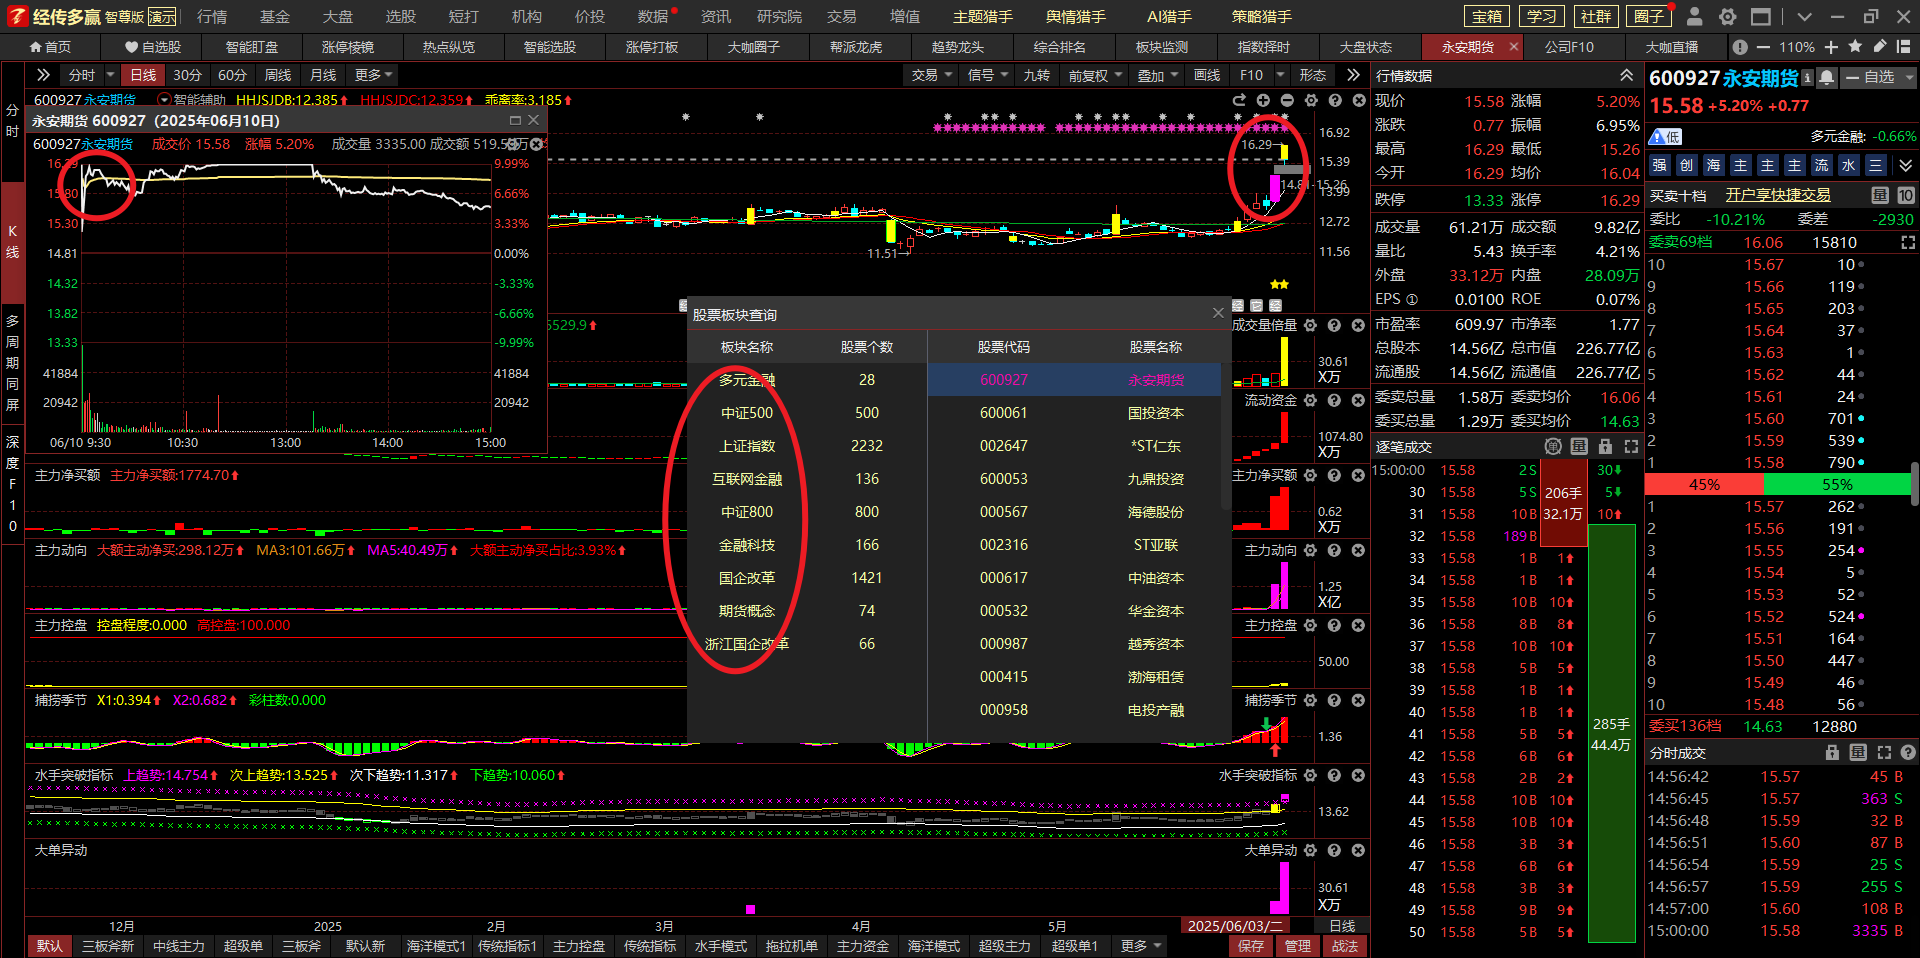Click the window layout icon in title bar
This screenshot has width=1920, height=958.
pos(1761,16)
